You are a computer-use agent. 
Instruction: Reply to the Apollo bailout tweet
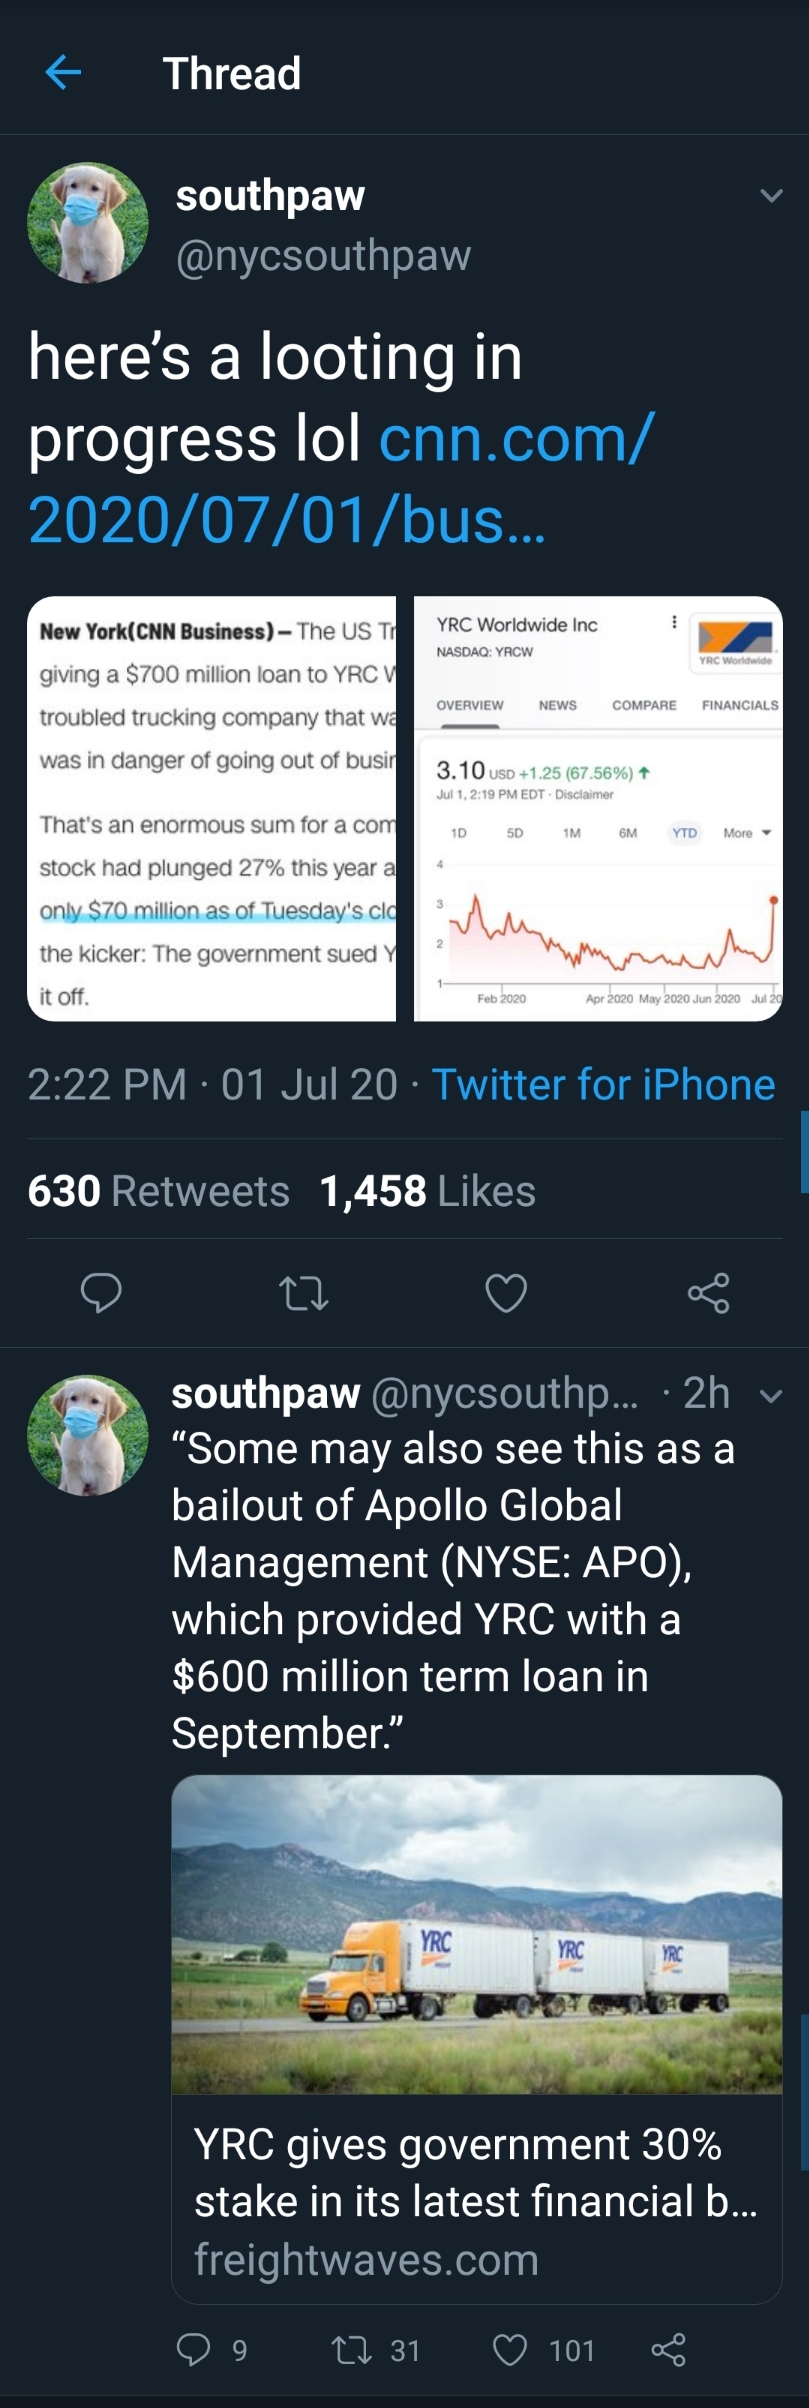click(x=193, y=2349)
